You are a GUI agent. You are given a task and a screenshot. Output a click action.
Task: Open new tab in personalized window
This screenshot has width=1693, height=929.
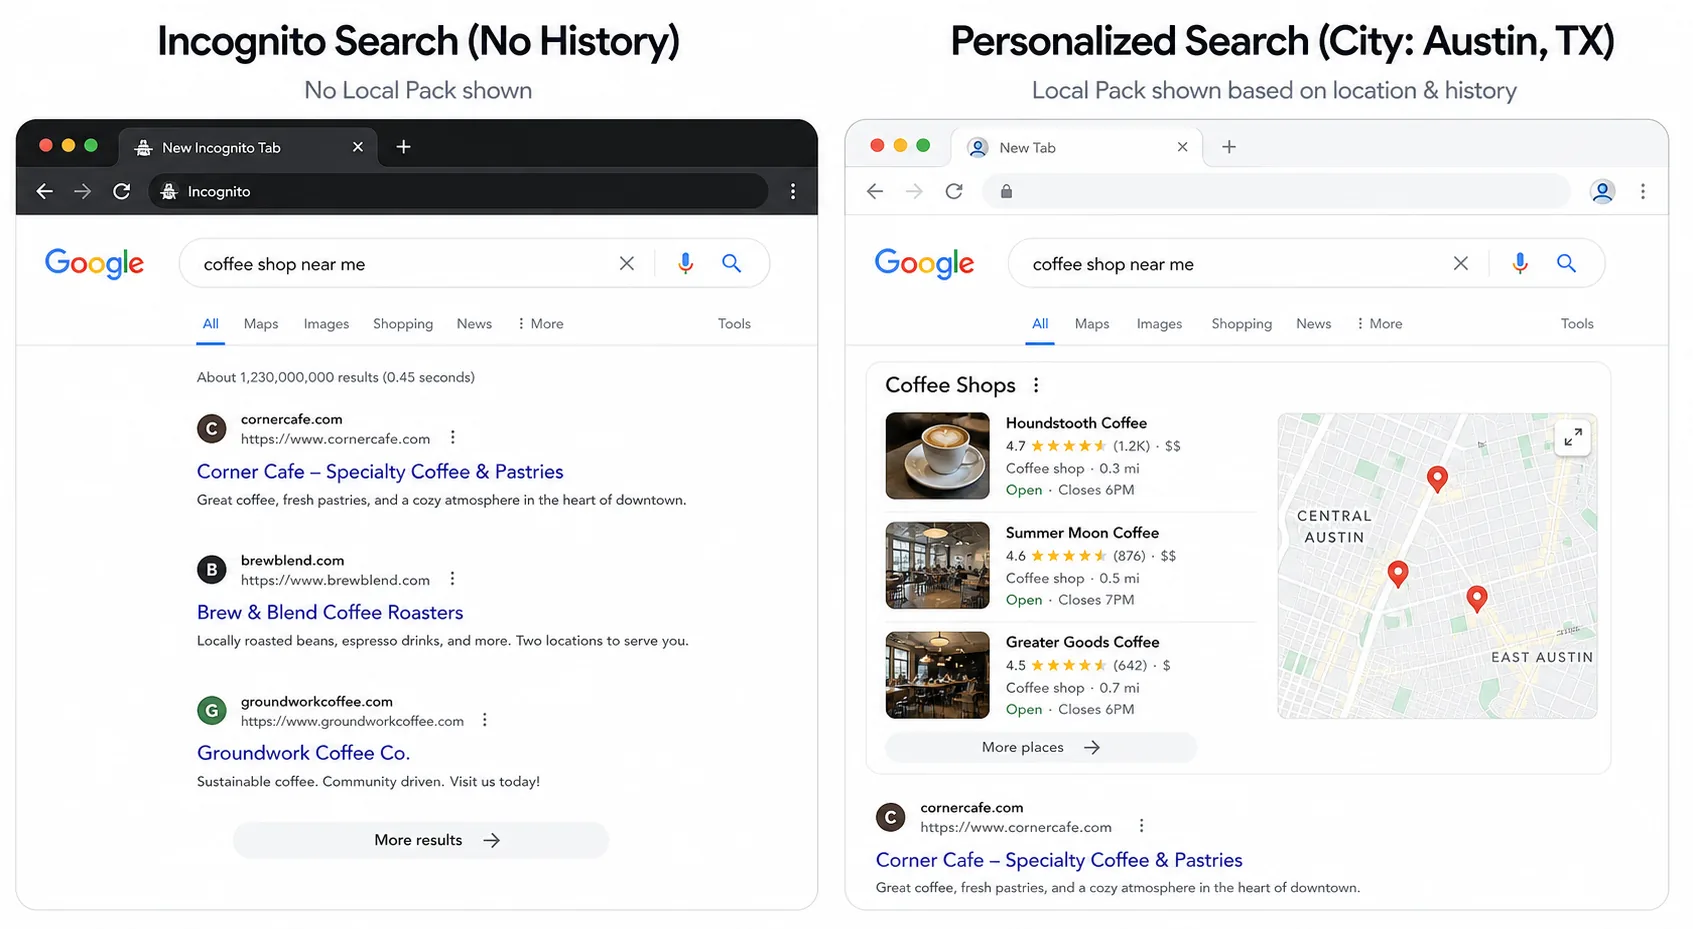coord(1229,147)
